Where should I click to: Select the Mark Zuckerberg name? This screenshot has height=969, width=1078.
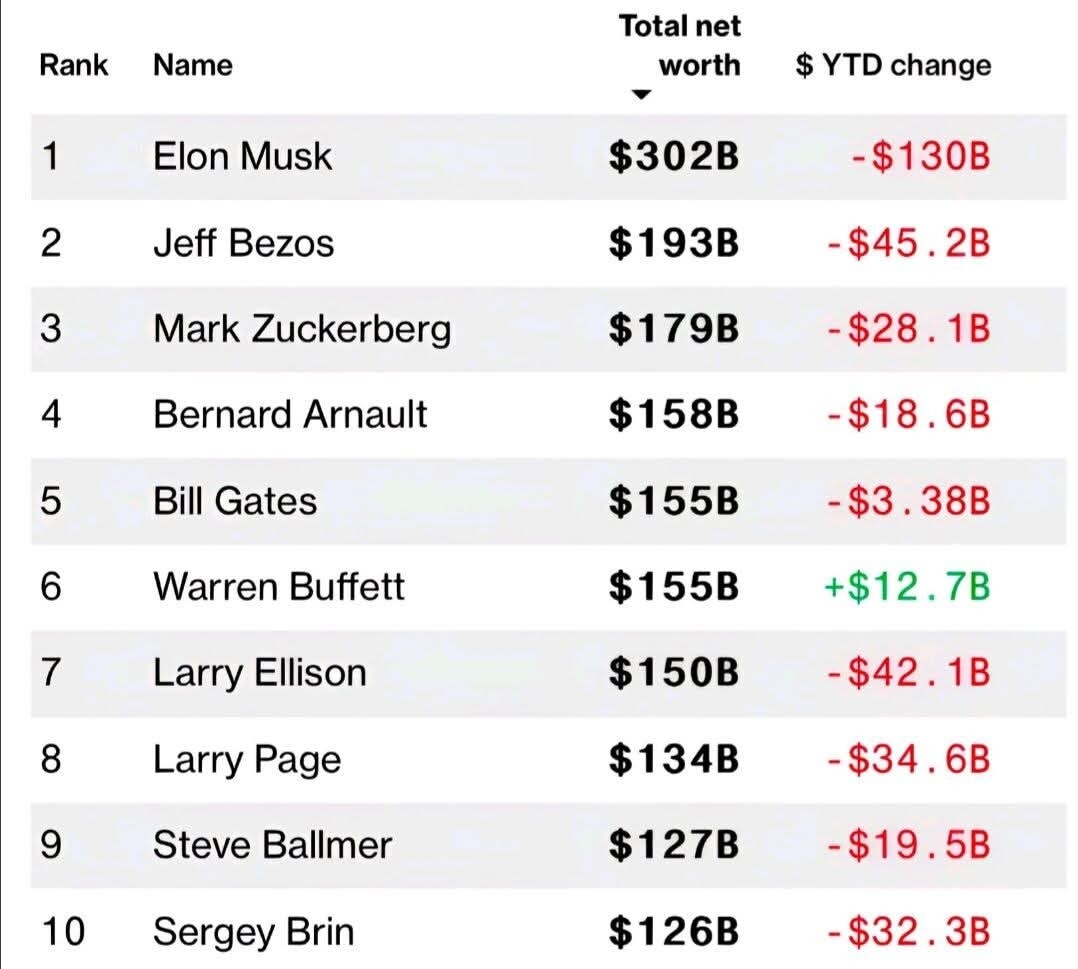point(302,329)
